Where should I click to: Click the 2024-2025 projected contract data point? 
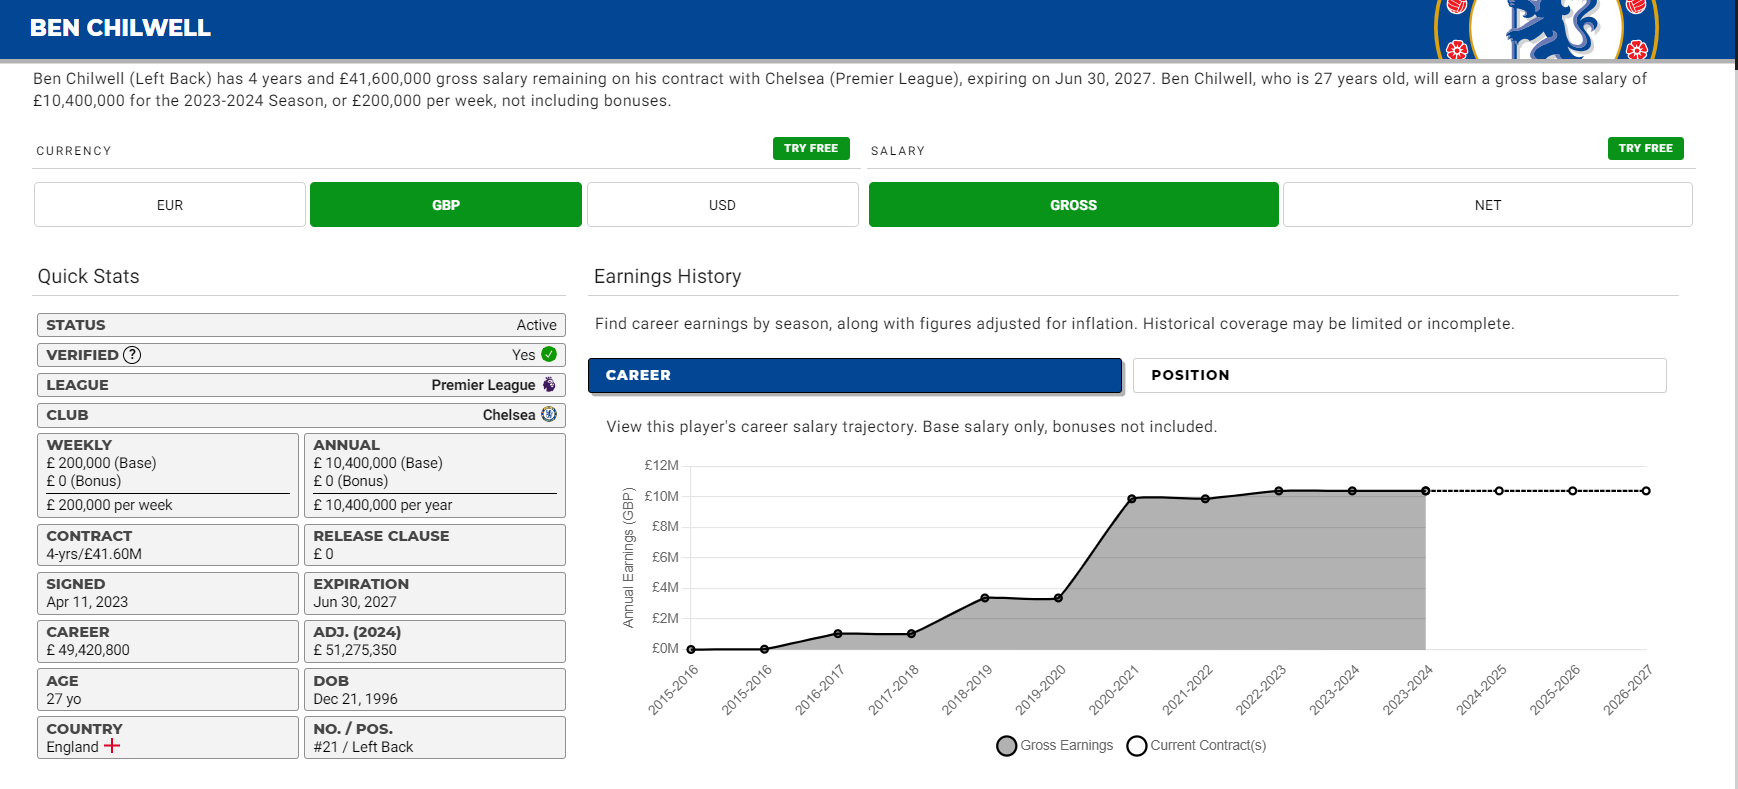[1499, 491]
